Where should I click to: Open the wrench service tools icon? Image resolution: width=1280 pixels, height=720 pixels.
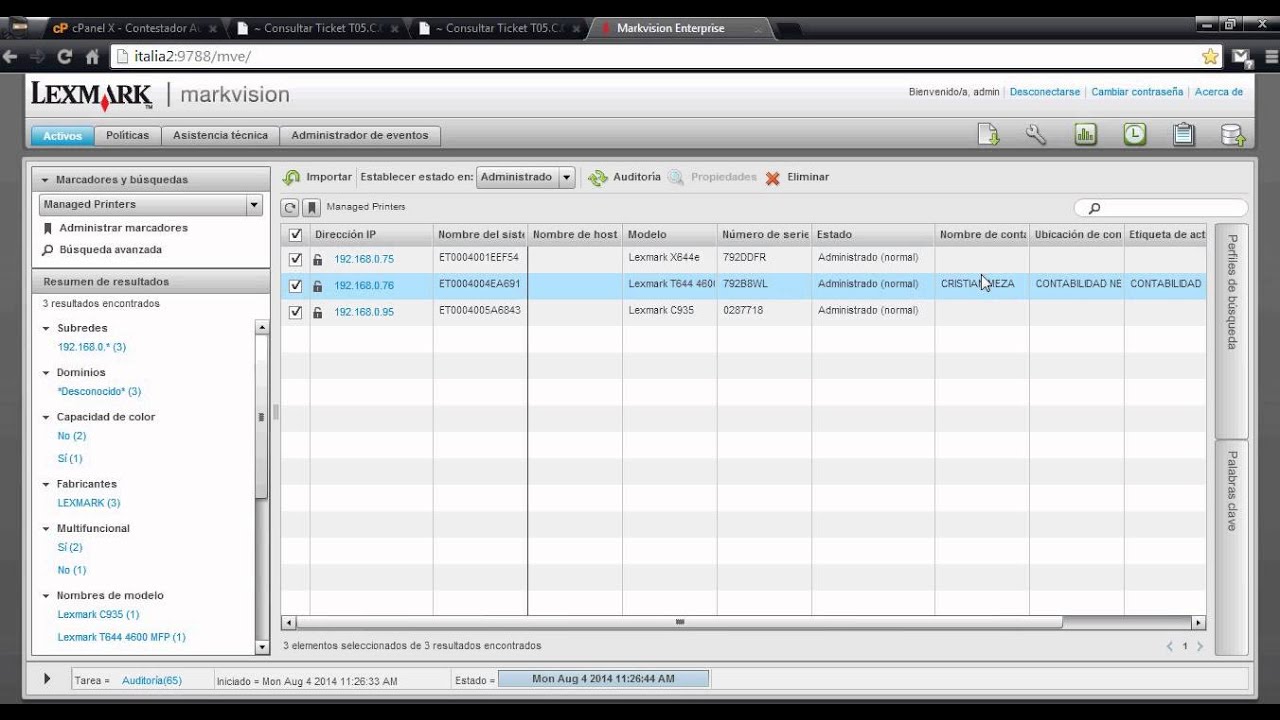point(1036,134)
